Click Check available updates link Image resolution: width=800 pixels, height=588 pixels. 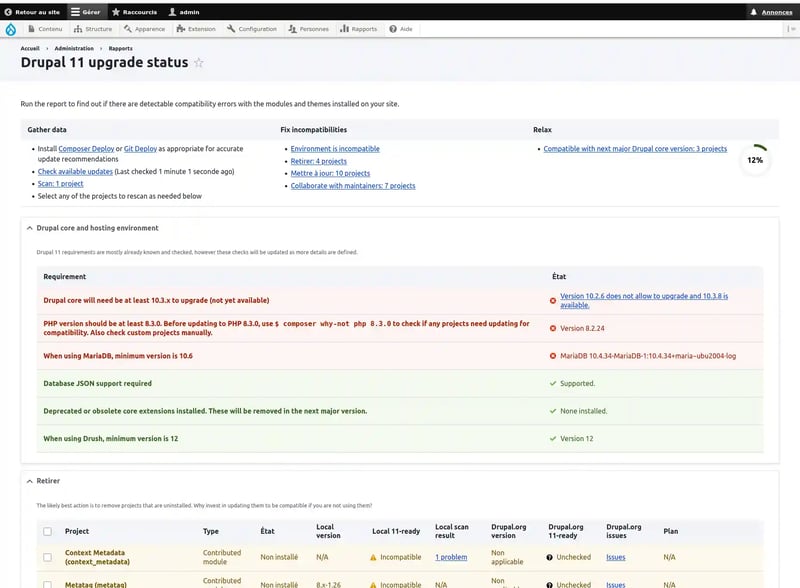(x=75, y=172)
